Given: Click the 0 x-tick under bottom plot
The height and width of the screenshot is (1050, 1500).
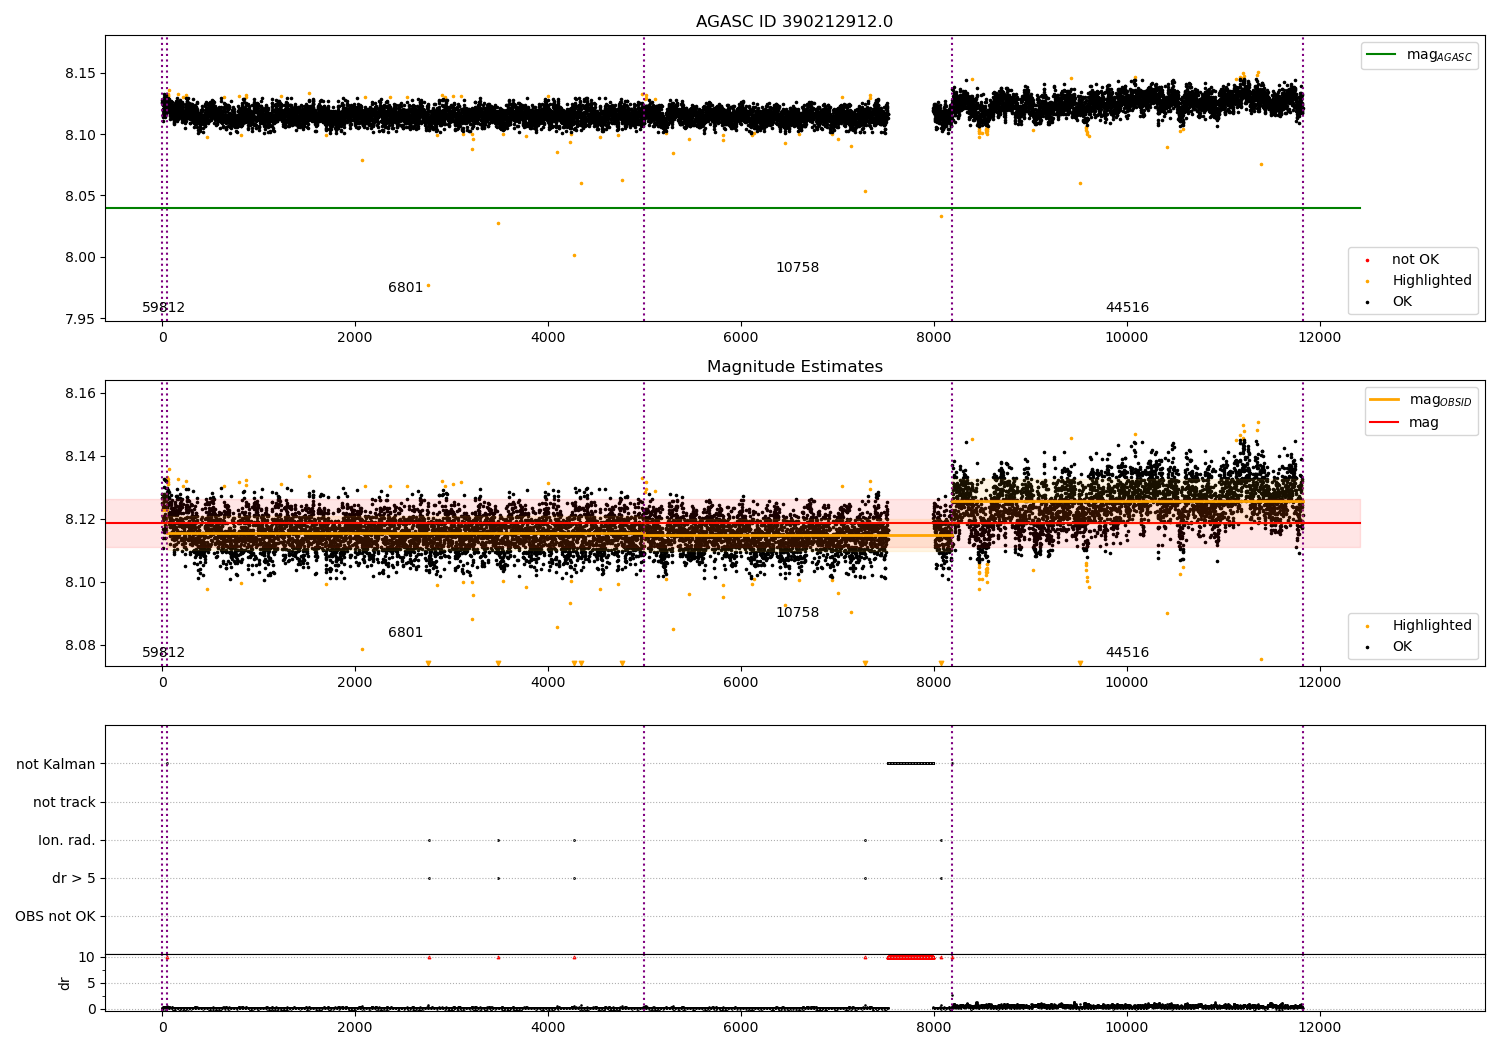Looking at the screenshot, I should 163,1028.
